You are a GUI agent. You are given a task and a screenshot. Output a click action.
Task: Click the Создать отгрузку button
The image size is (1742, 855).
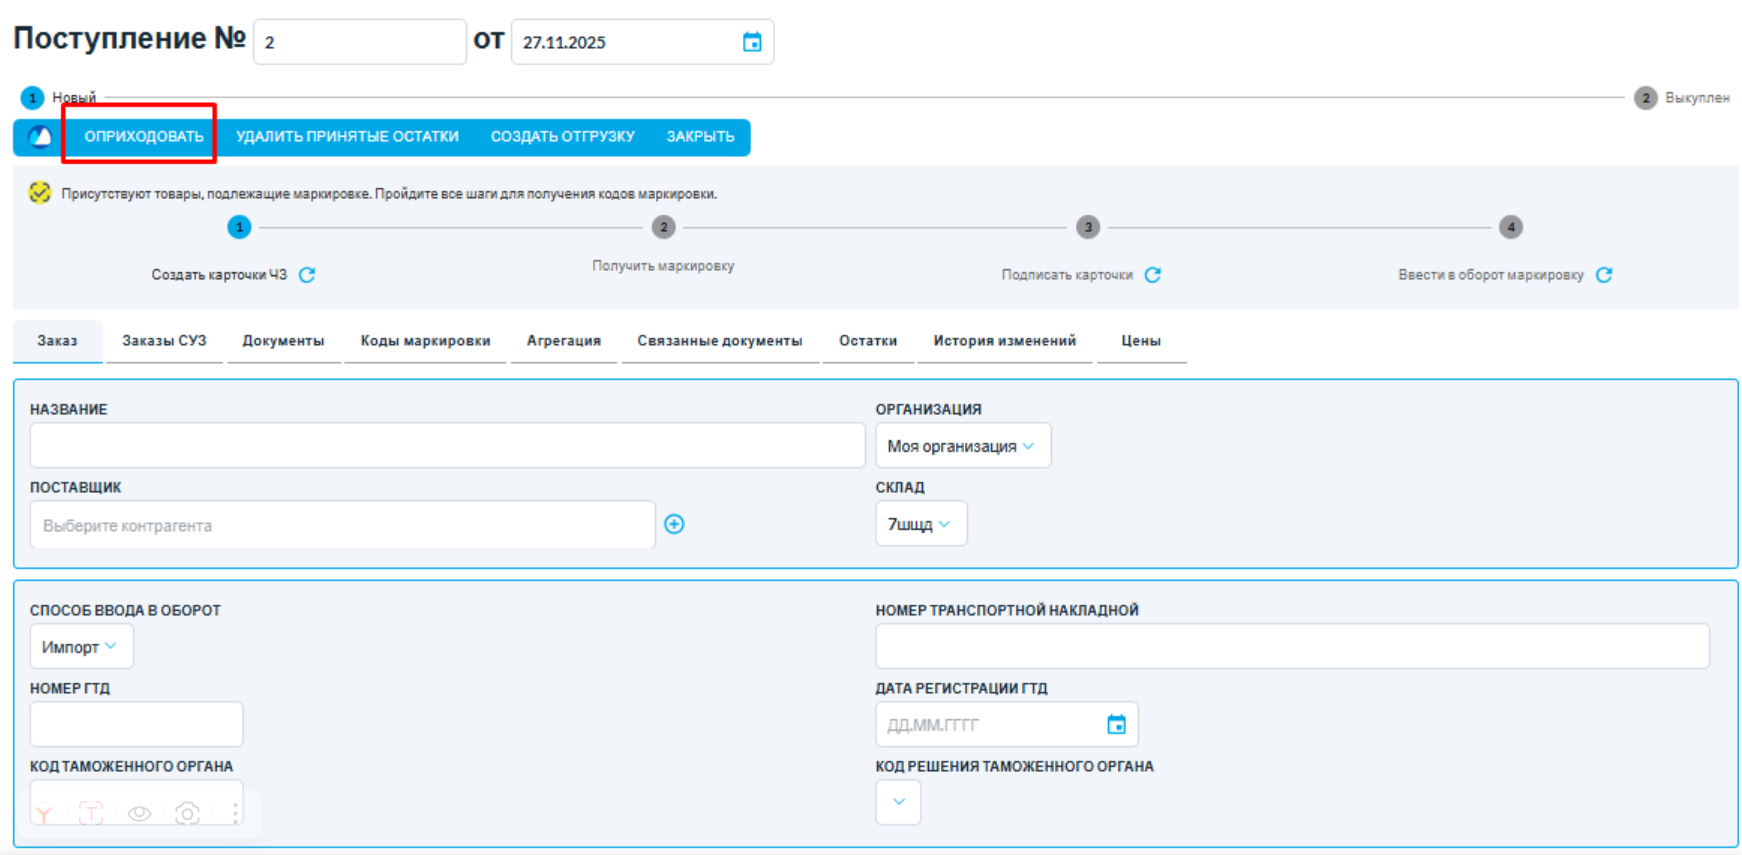(562, 137)
